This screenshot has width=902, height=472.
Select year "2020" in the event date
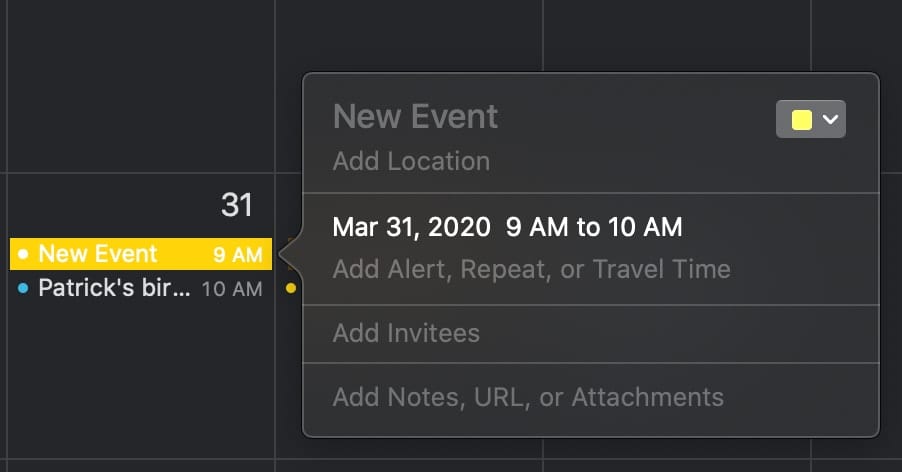click(458, 227)
